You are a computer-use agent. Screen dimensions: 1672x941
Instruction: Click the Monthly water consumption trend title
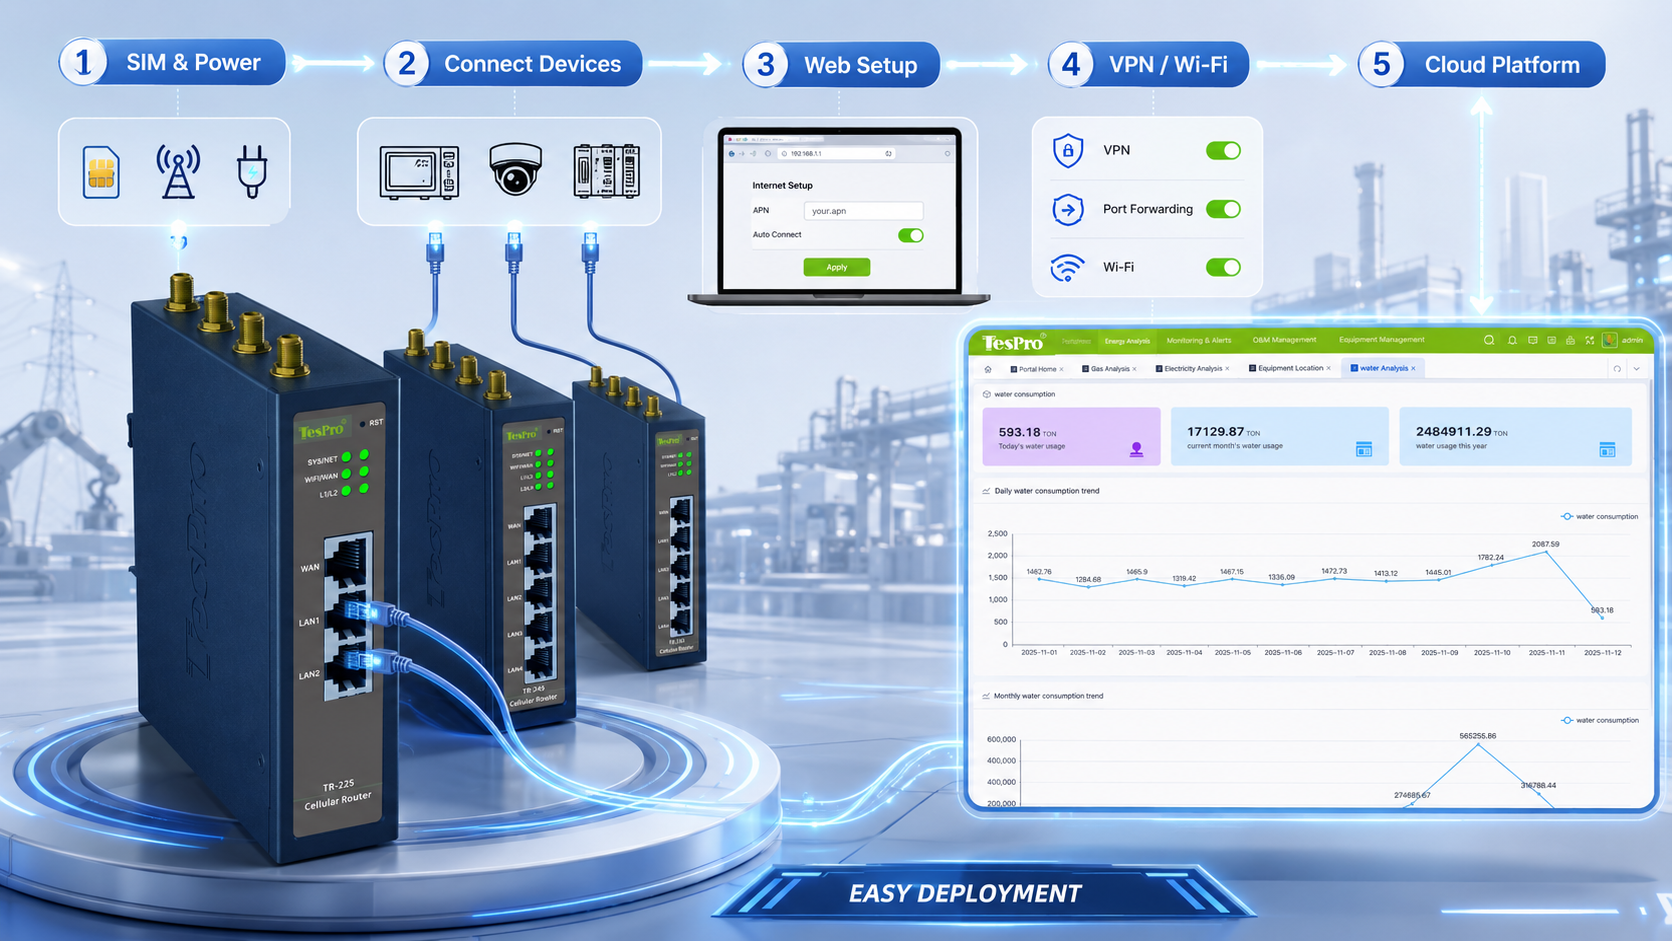pyautogui.click(x=1048, y=696)
